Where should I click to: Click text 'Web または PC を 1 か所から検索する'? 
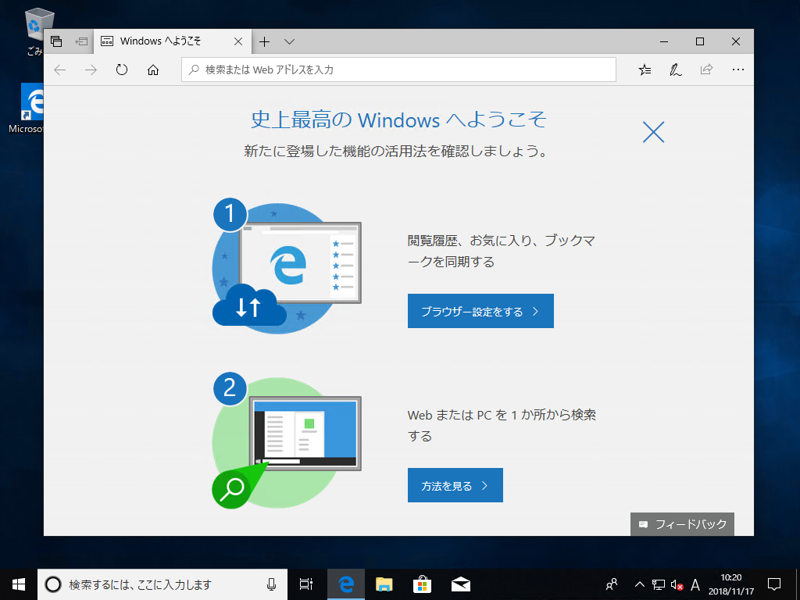pyautogui.click(x=502, y=425)
